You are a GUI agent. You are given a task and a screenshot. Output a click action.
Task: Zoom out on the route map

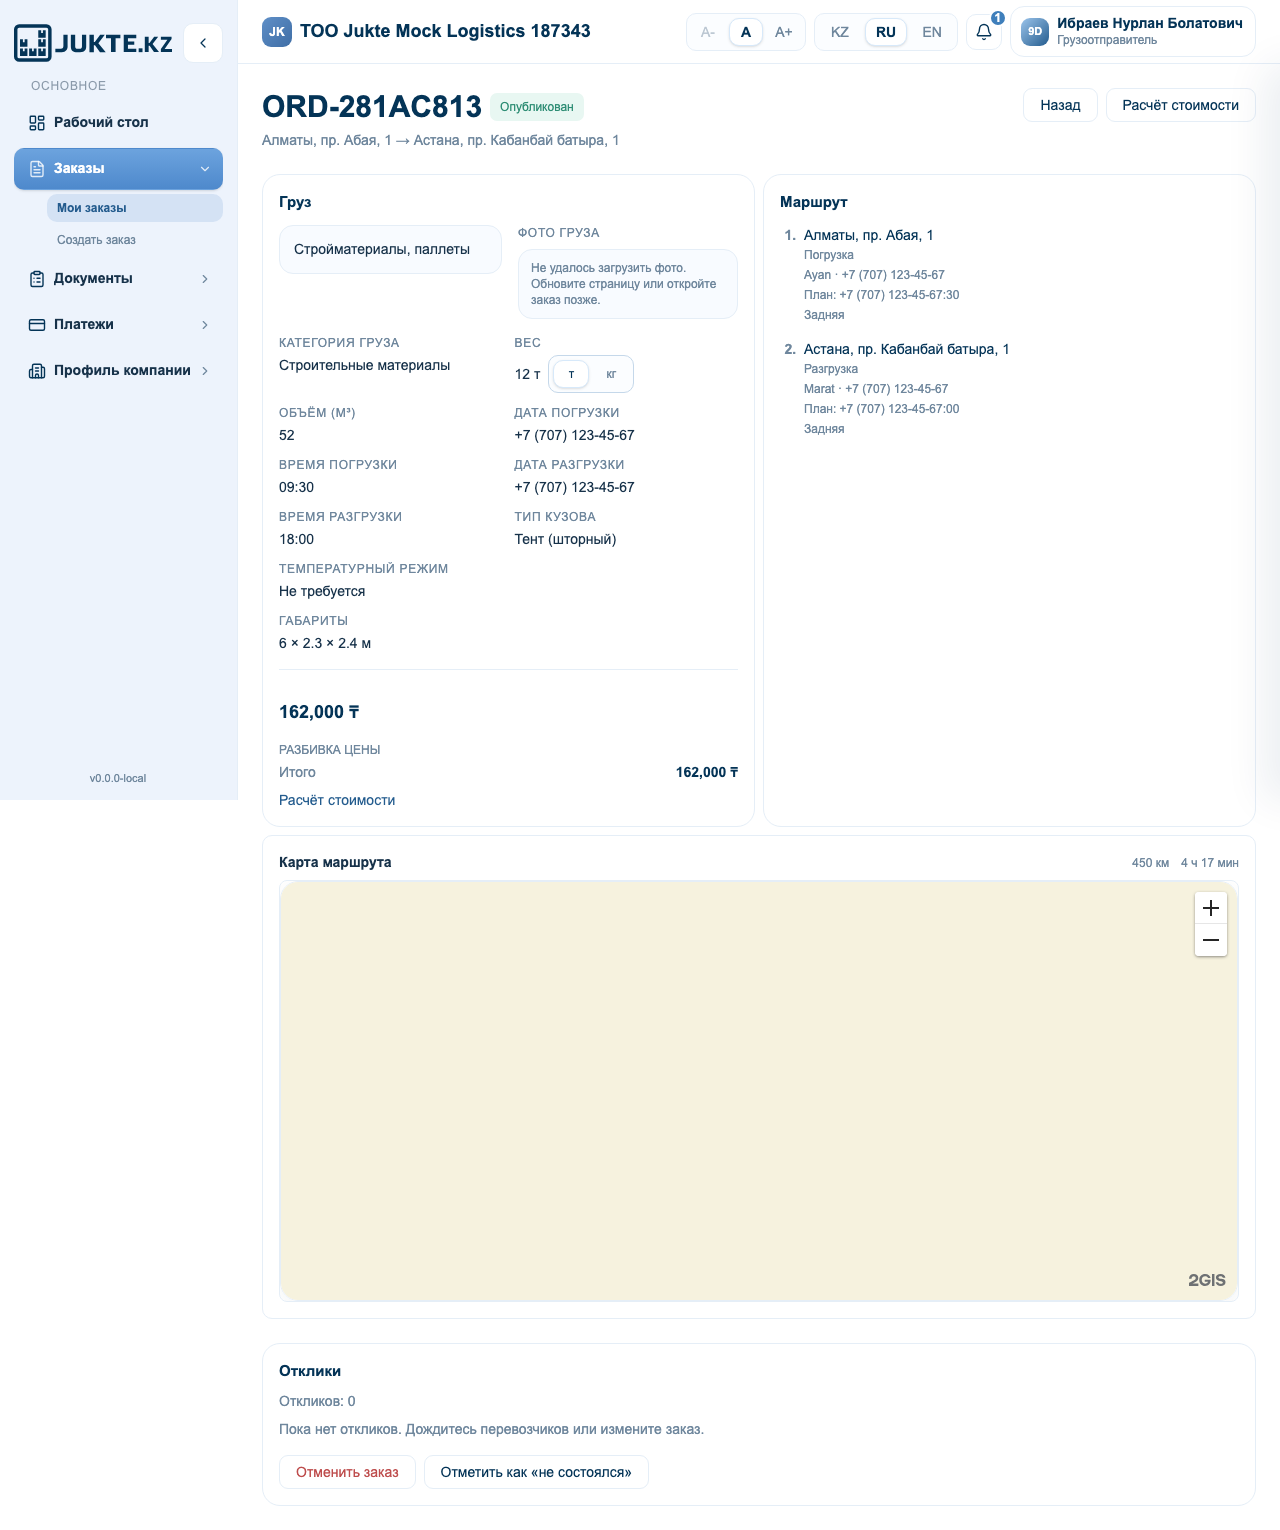point(1211,940)
